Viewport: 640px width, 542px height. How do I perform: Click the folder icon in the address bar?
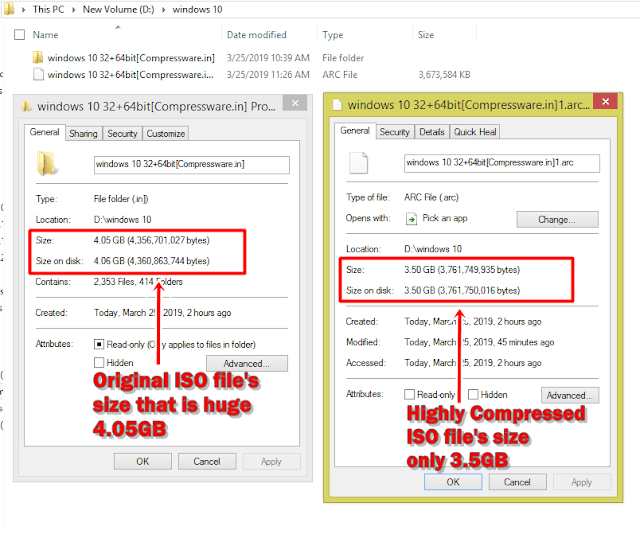click(x=9, y=9)
